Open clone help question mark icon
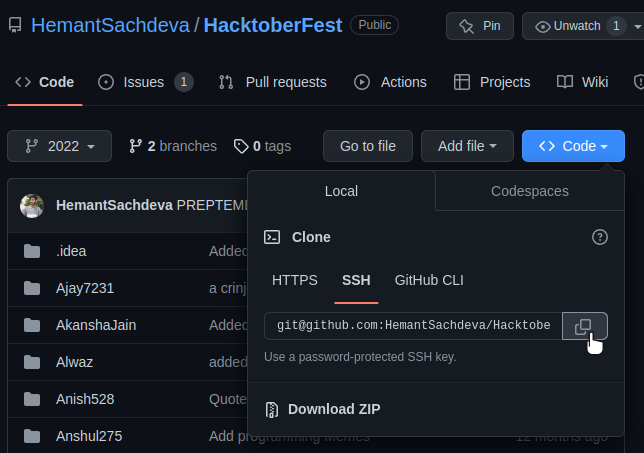Image resolution: width=644 pixels, height=453 pixels. (x=600, y=237)
